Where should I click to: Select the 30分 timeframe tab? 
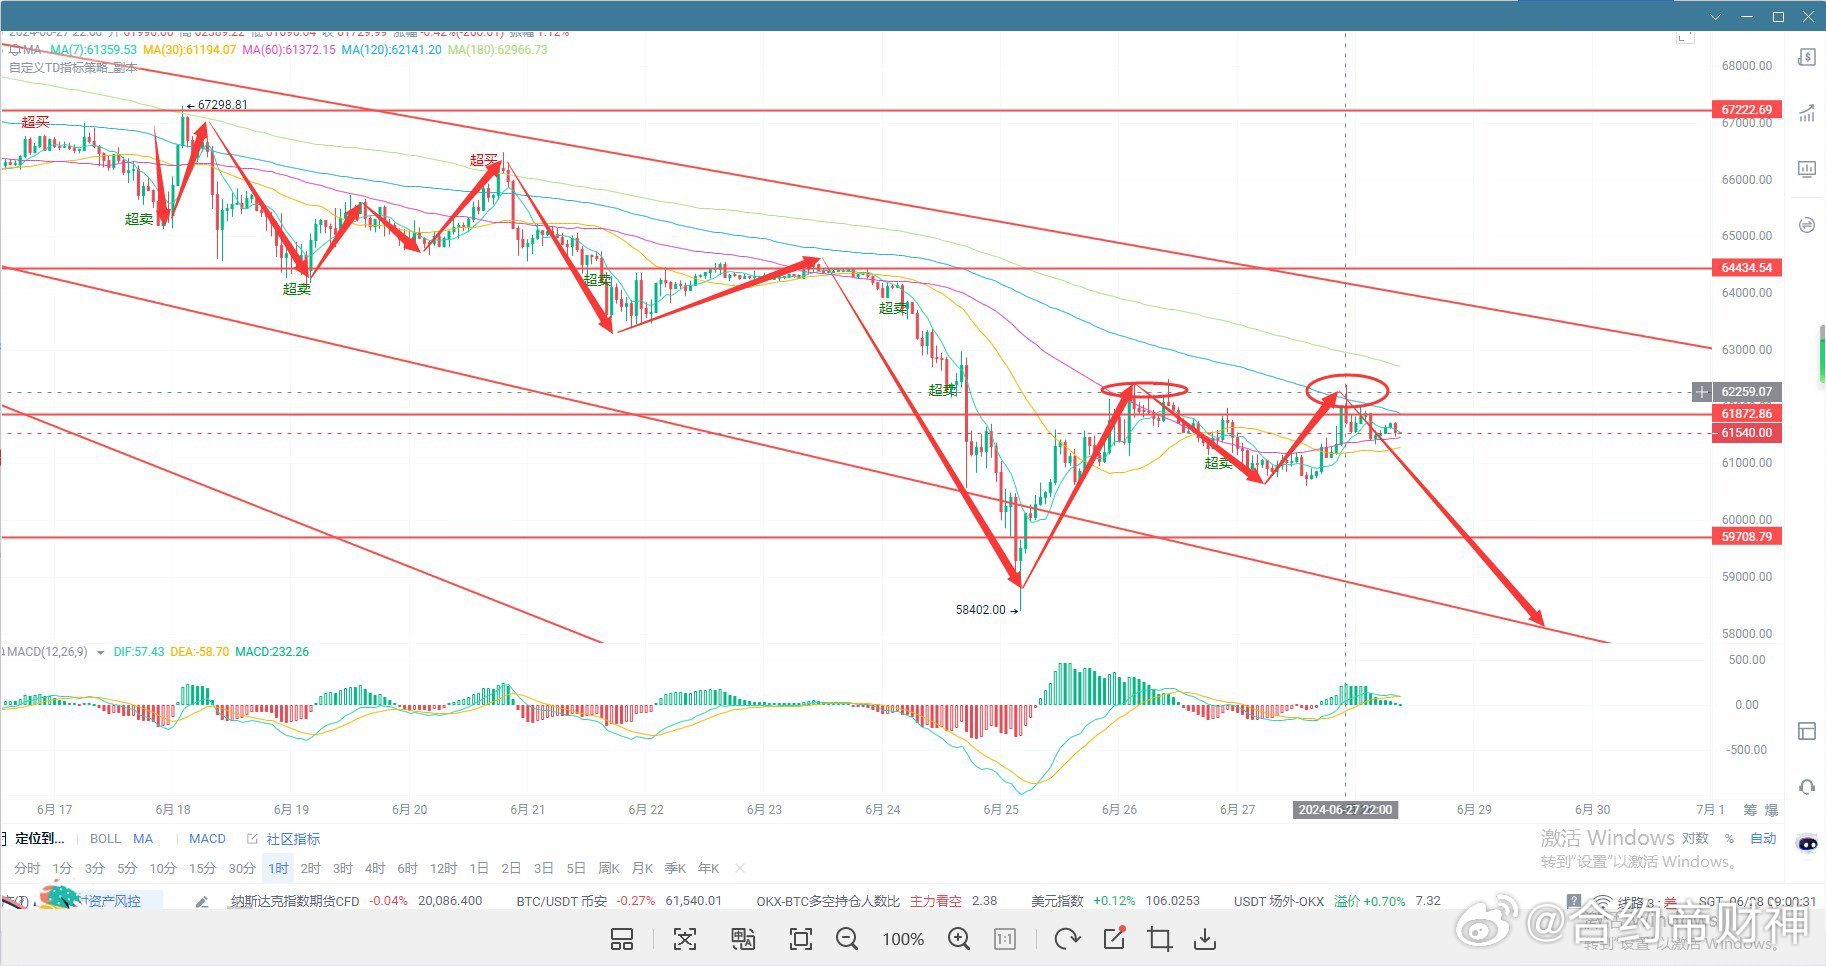click(242, 868)
